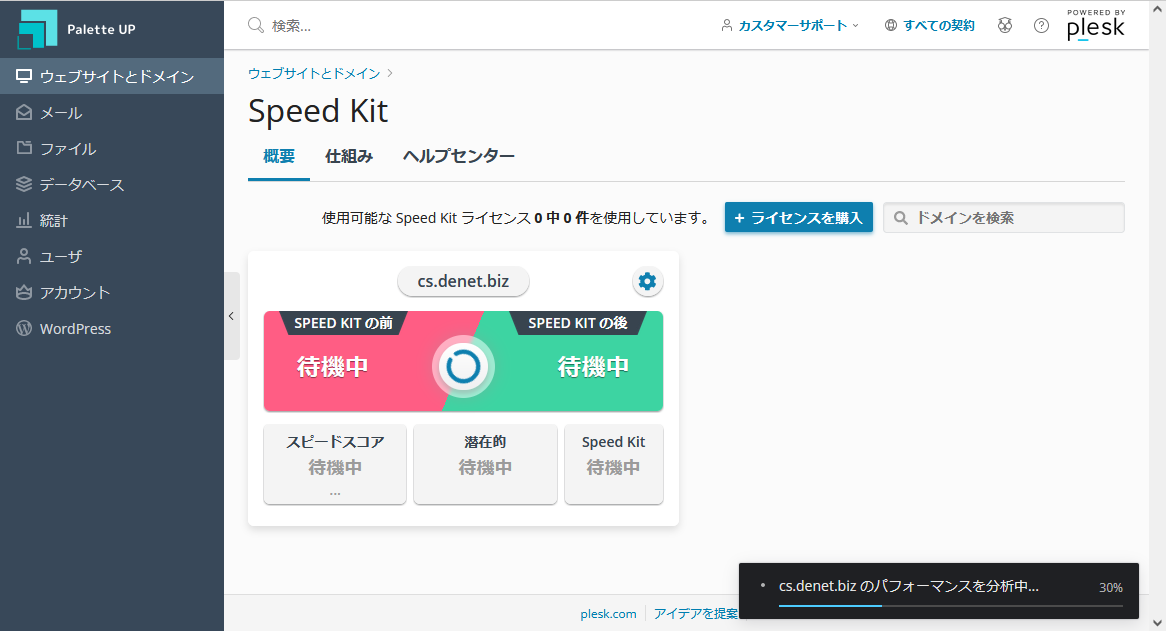Open the 潜在的 card
1166x631 pixels.
click(486, 465)
